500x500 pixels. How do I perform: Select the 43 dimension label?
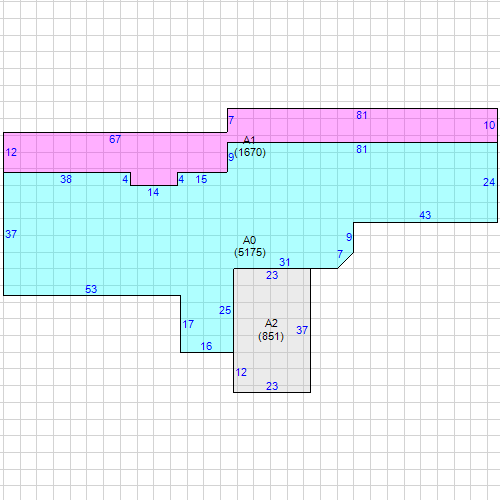425,215
